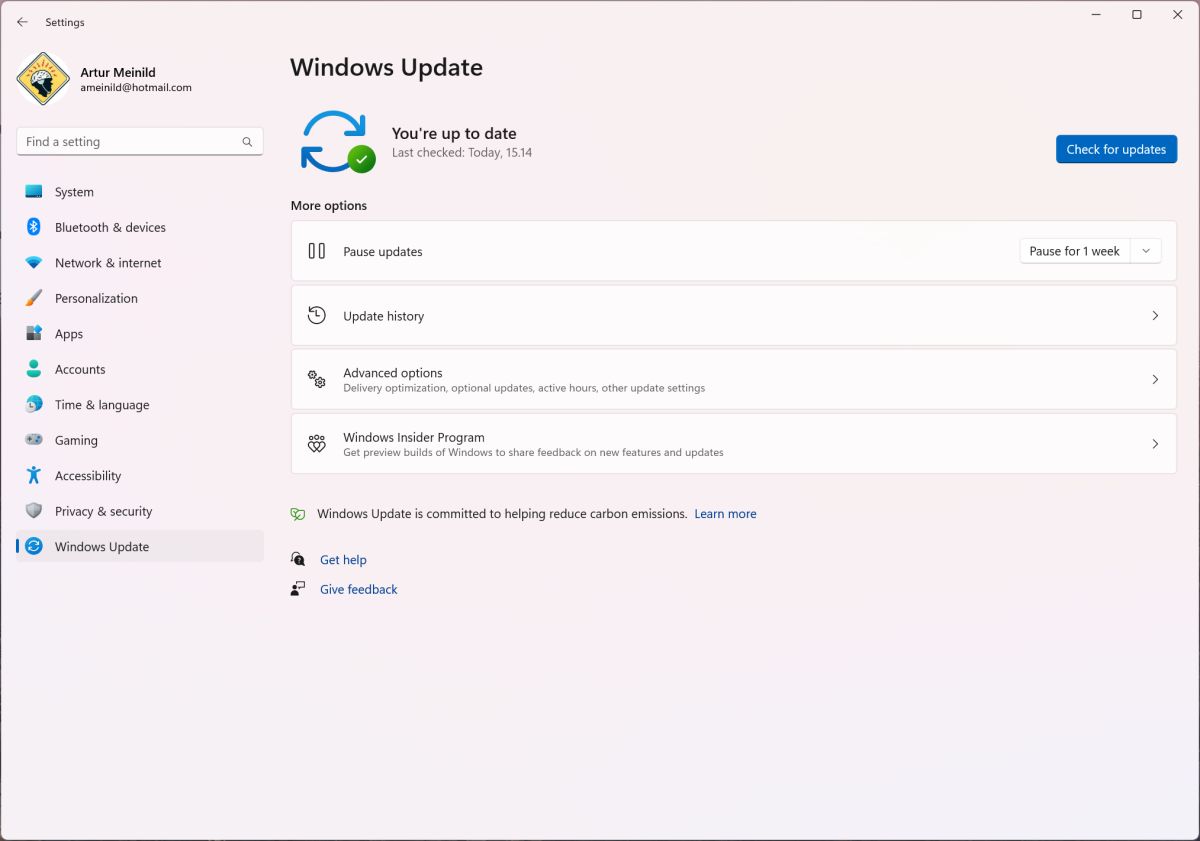Expand Advanced options with its chevron
1200x841 pixels.
coord(1155,379)
